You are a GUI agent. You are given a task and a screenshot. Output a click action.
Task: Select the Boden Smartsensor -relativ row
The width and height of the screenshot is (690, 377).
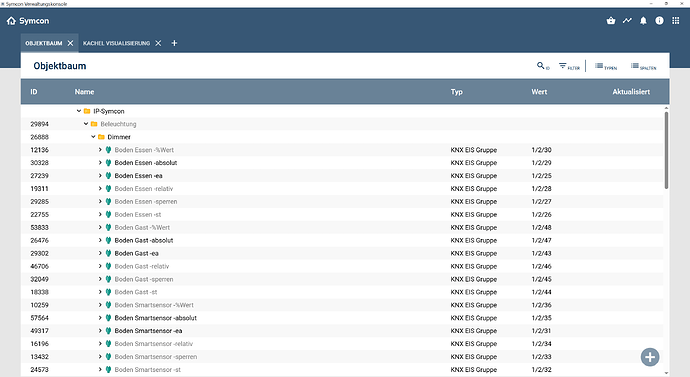tap(342, 344)
